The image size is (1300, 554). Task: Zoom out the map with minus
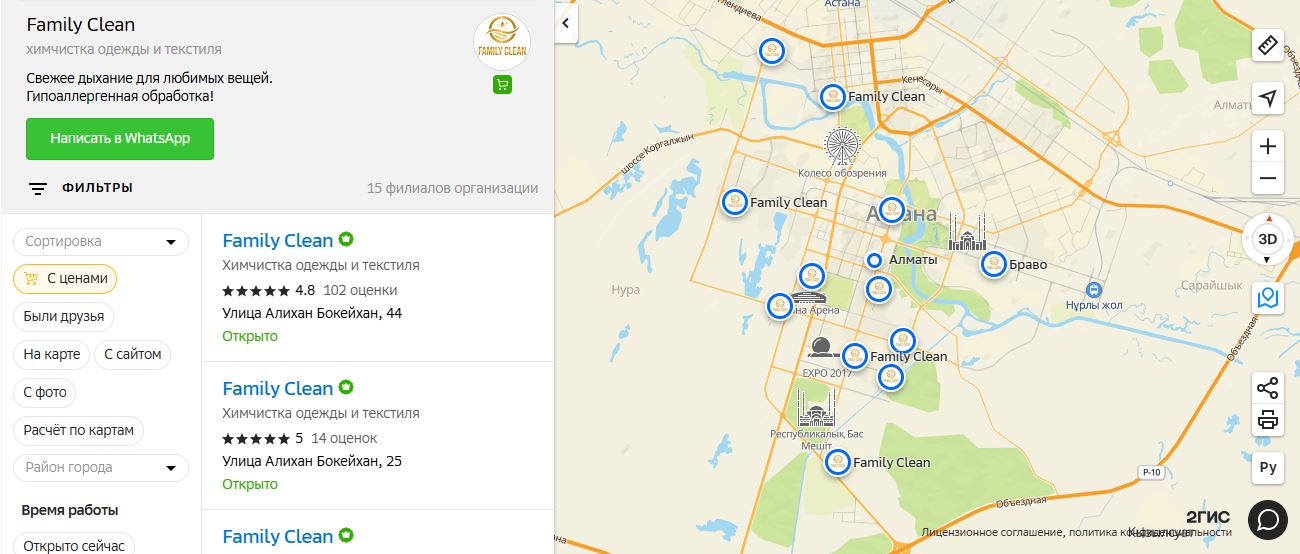tap(1268, 178)
